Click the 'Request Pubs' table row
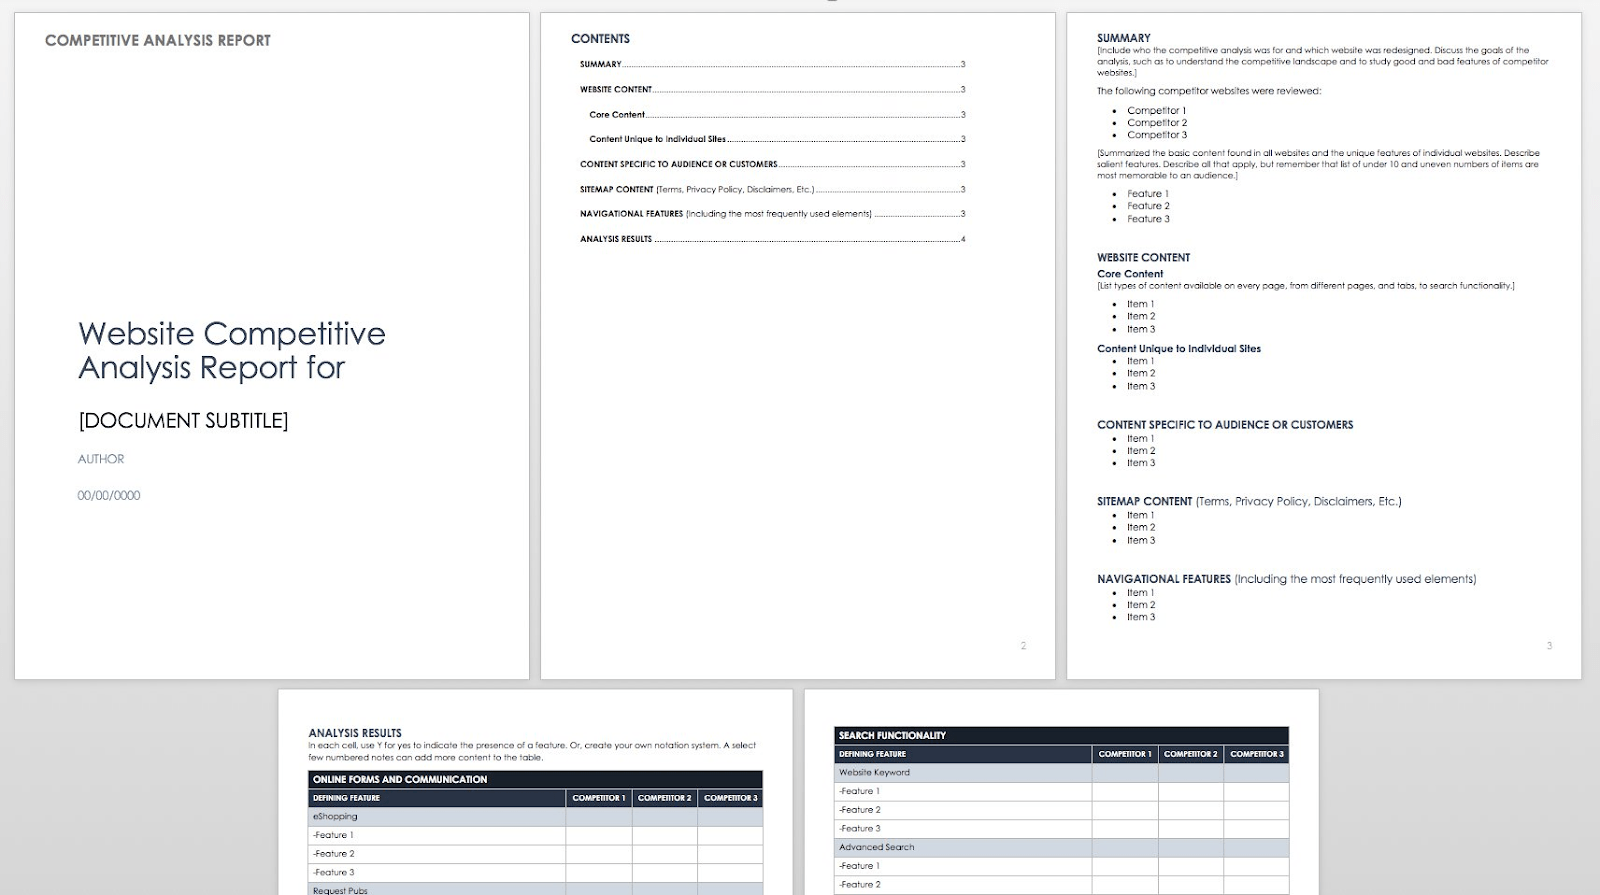The image size is (1600, 895). point(536,889)
